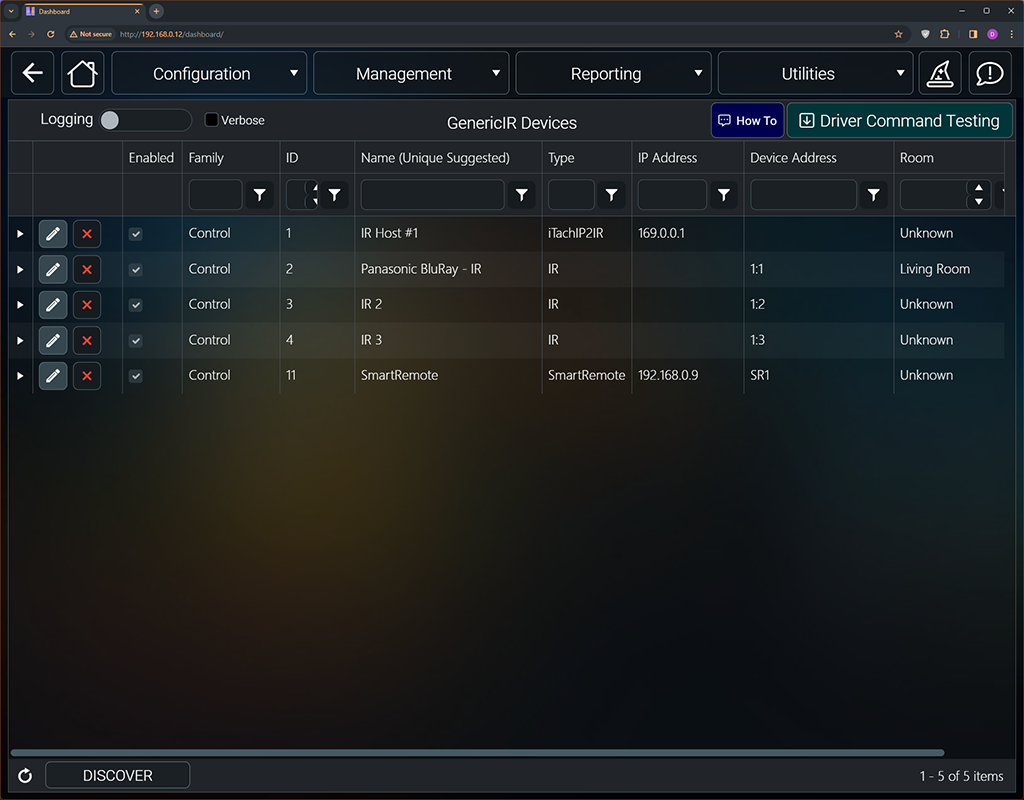The height and width of the screenshot is (800, 1024).
Task: Open the Configuration dropdown menu
Action: coord(209,73)
